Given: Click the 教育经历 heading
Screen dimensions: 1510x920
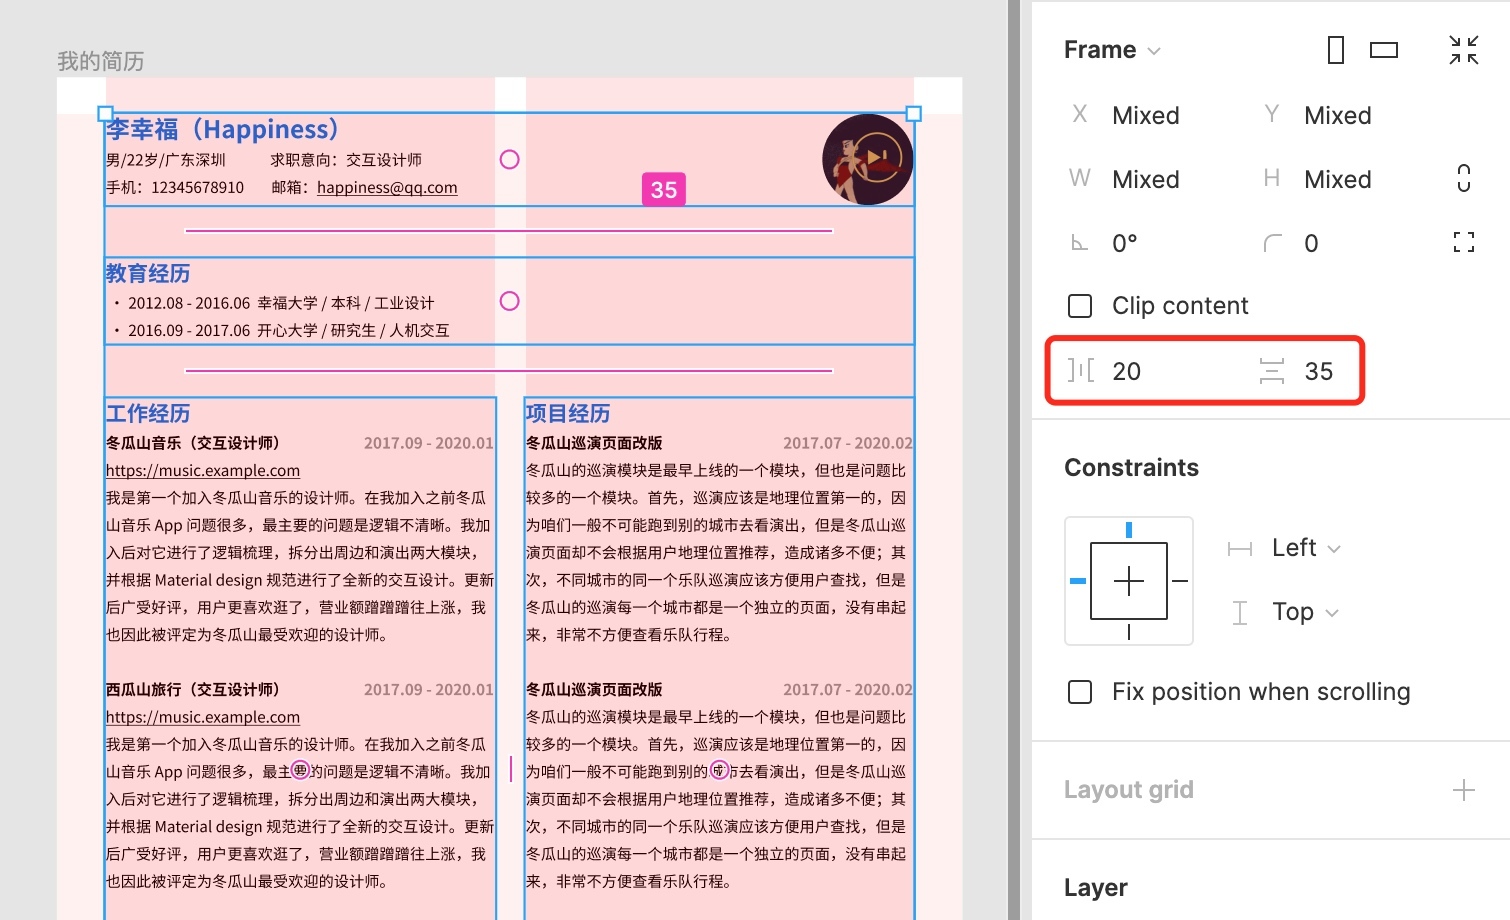Looking at the screenshot, I should [148, 273].
